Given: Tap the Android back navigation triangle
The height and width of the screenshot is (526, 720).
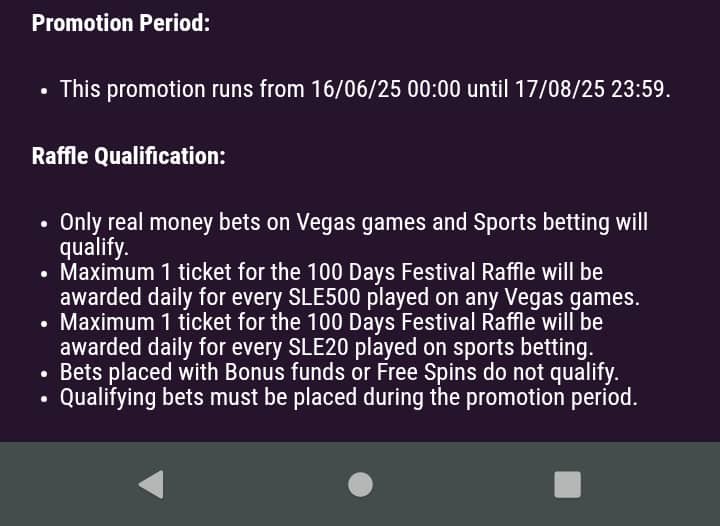Looking at the screenshot, I should 152,484.
